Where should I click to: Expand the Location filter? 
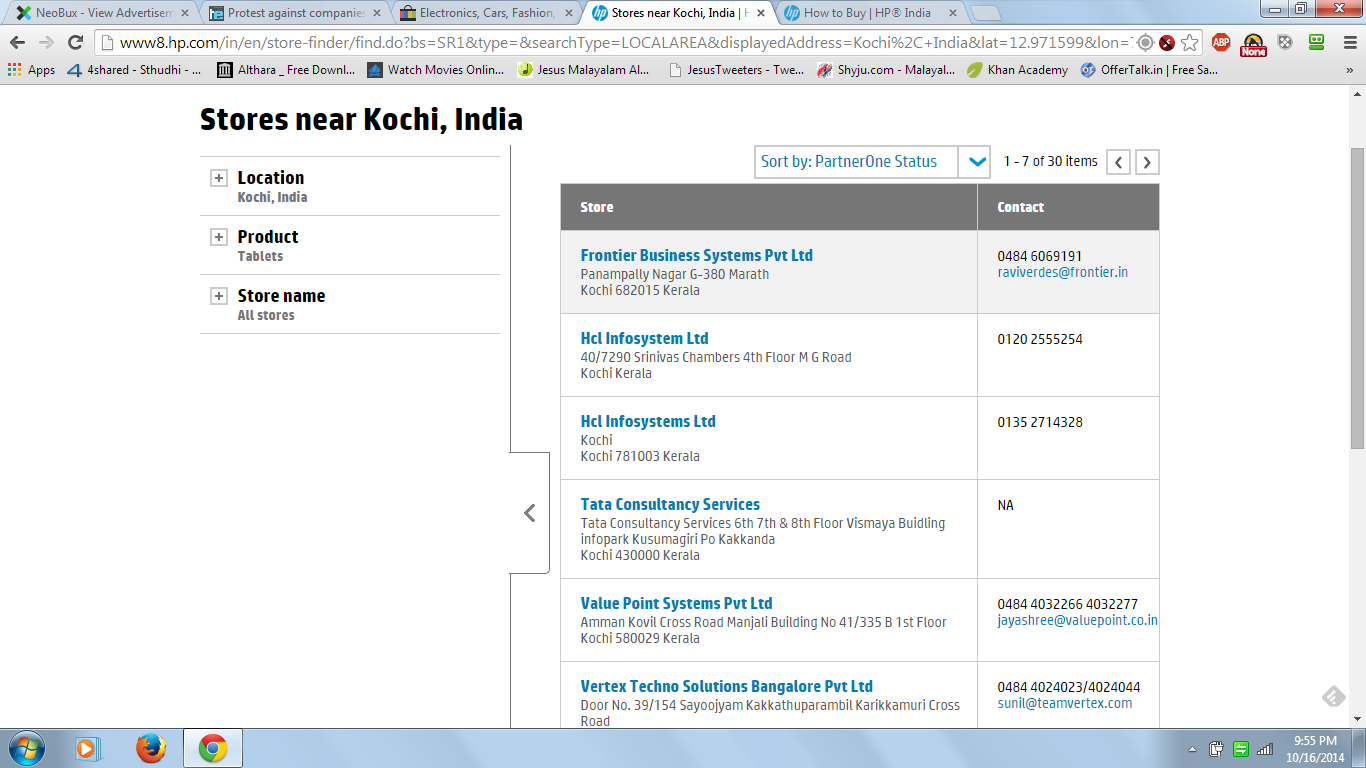[x=218, y=178]
